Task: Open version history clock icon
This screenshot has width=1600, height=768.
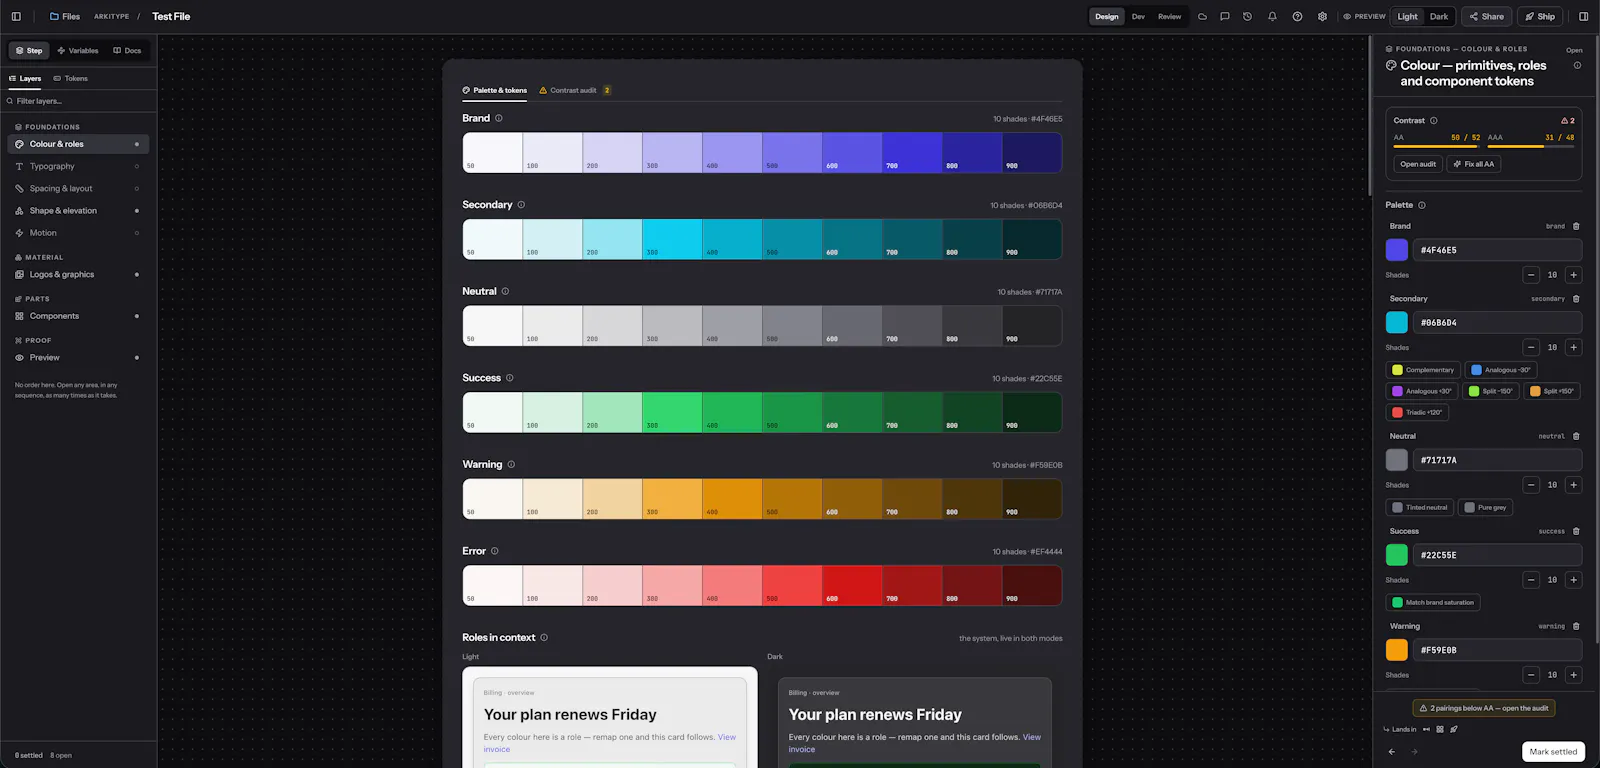Action: point(1247,16)
